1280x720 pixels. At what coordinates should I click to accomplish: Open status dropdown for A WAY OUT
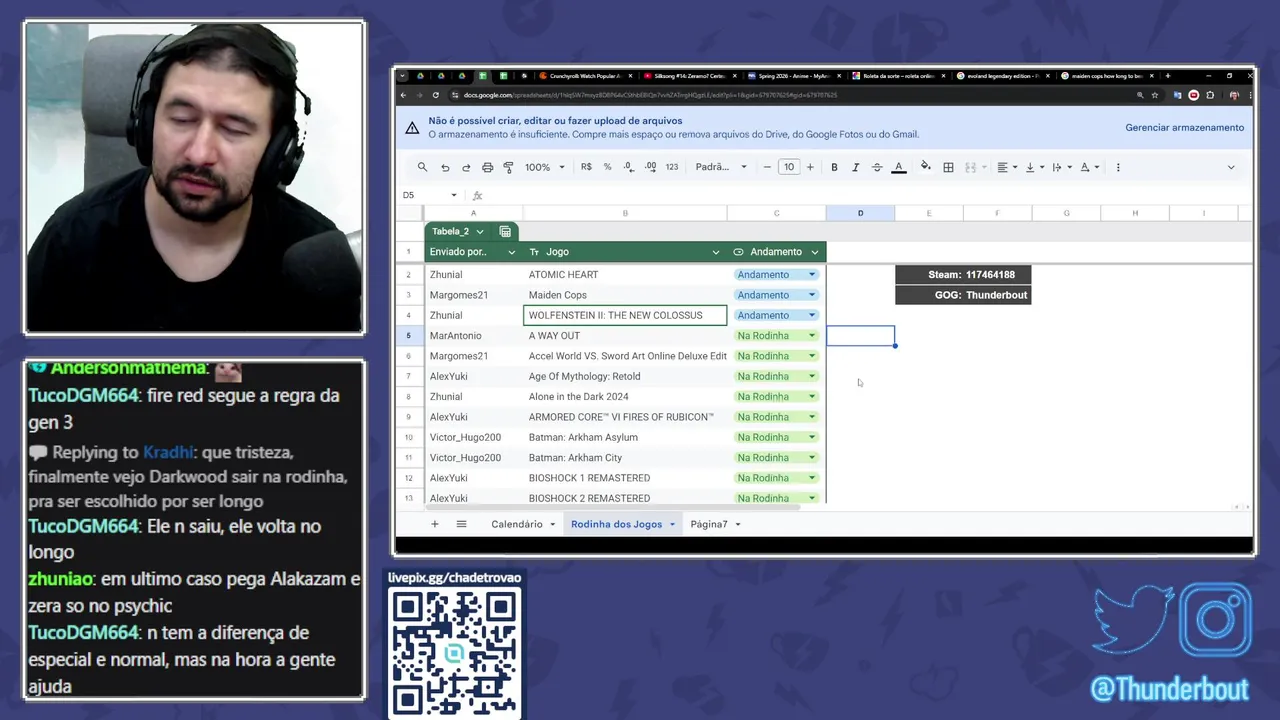pos(812,335)
